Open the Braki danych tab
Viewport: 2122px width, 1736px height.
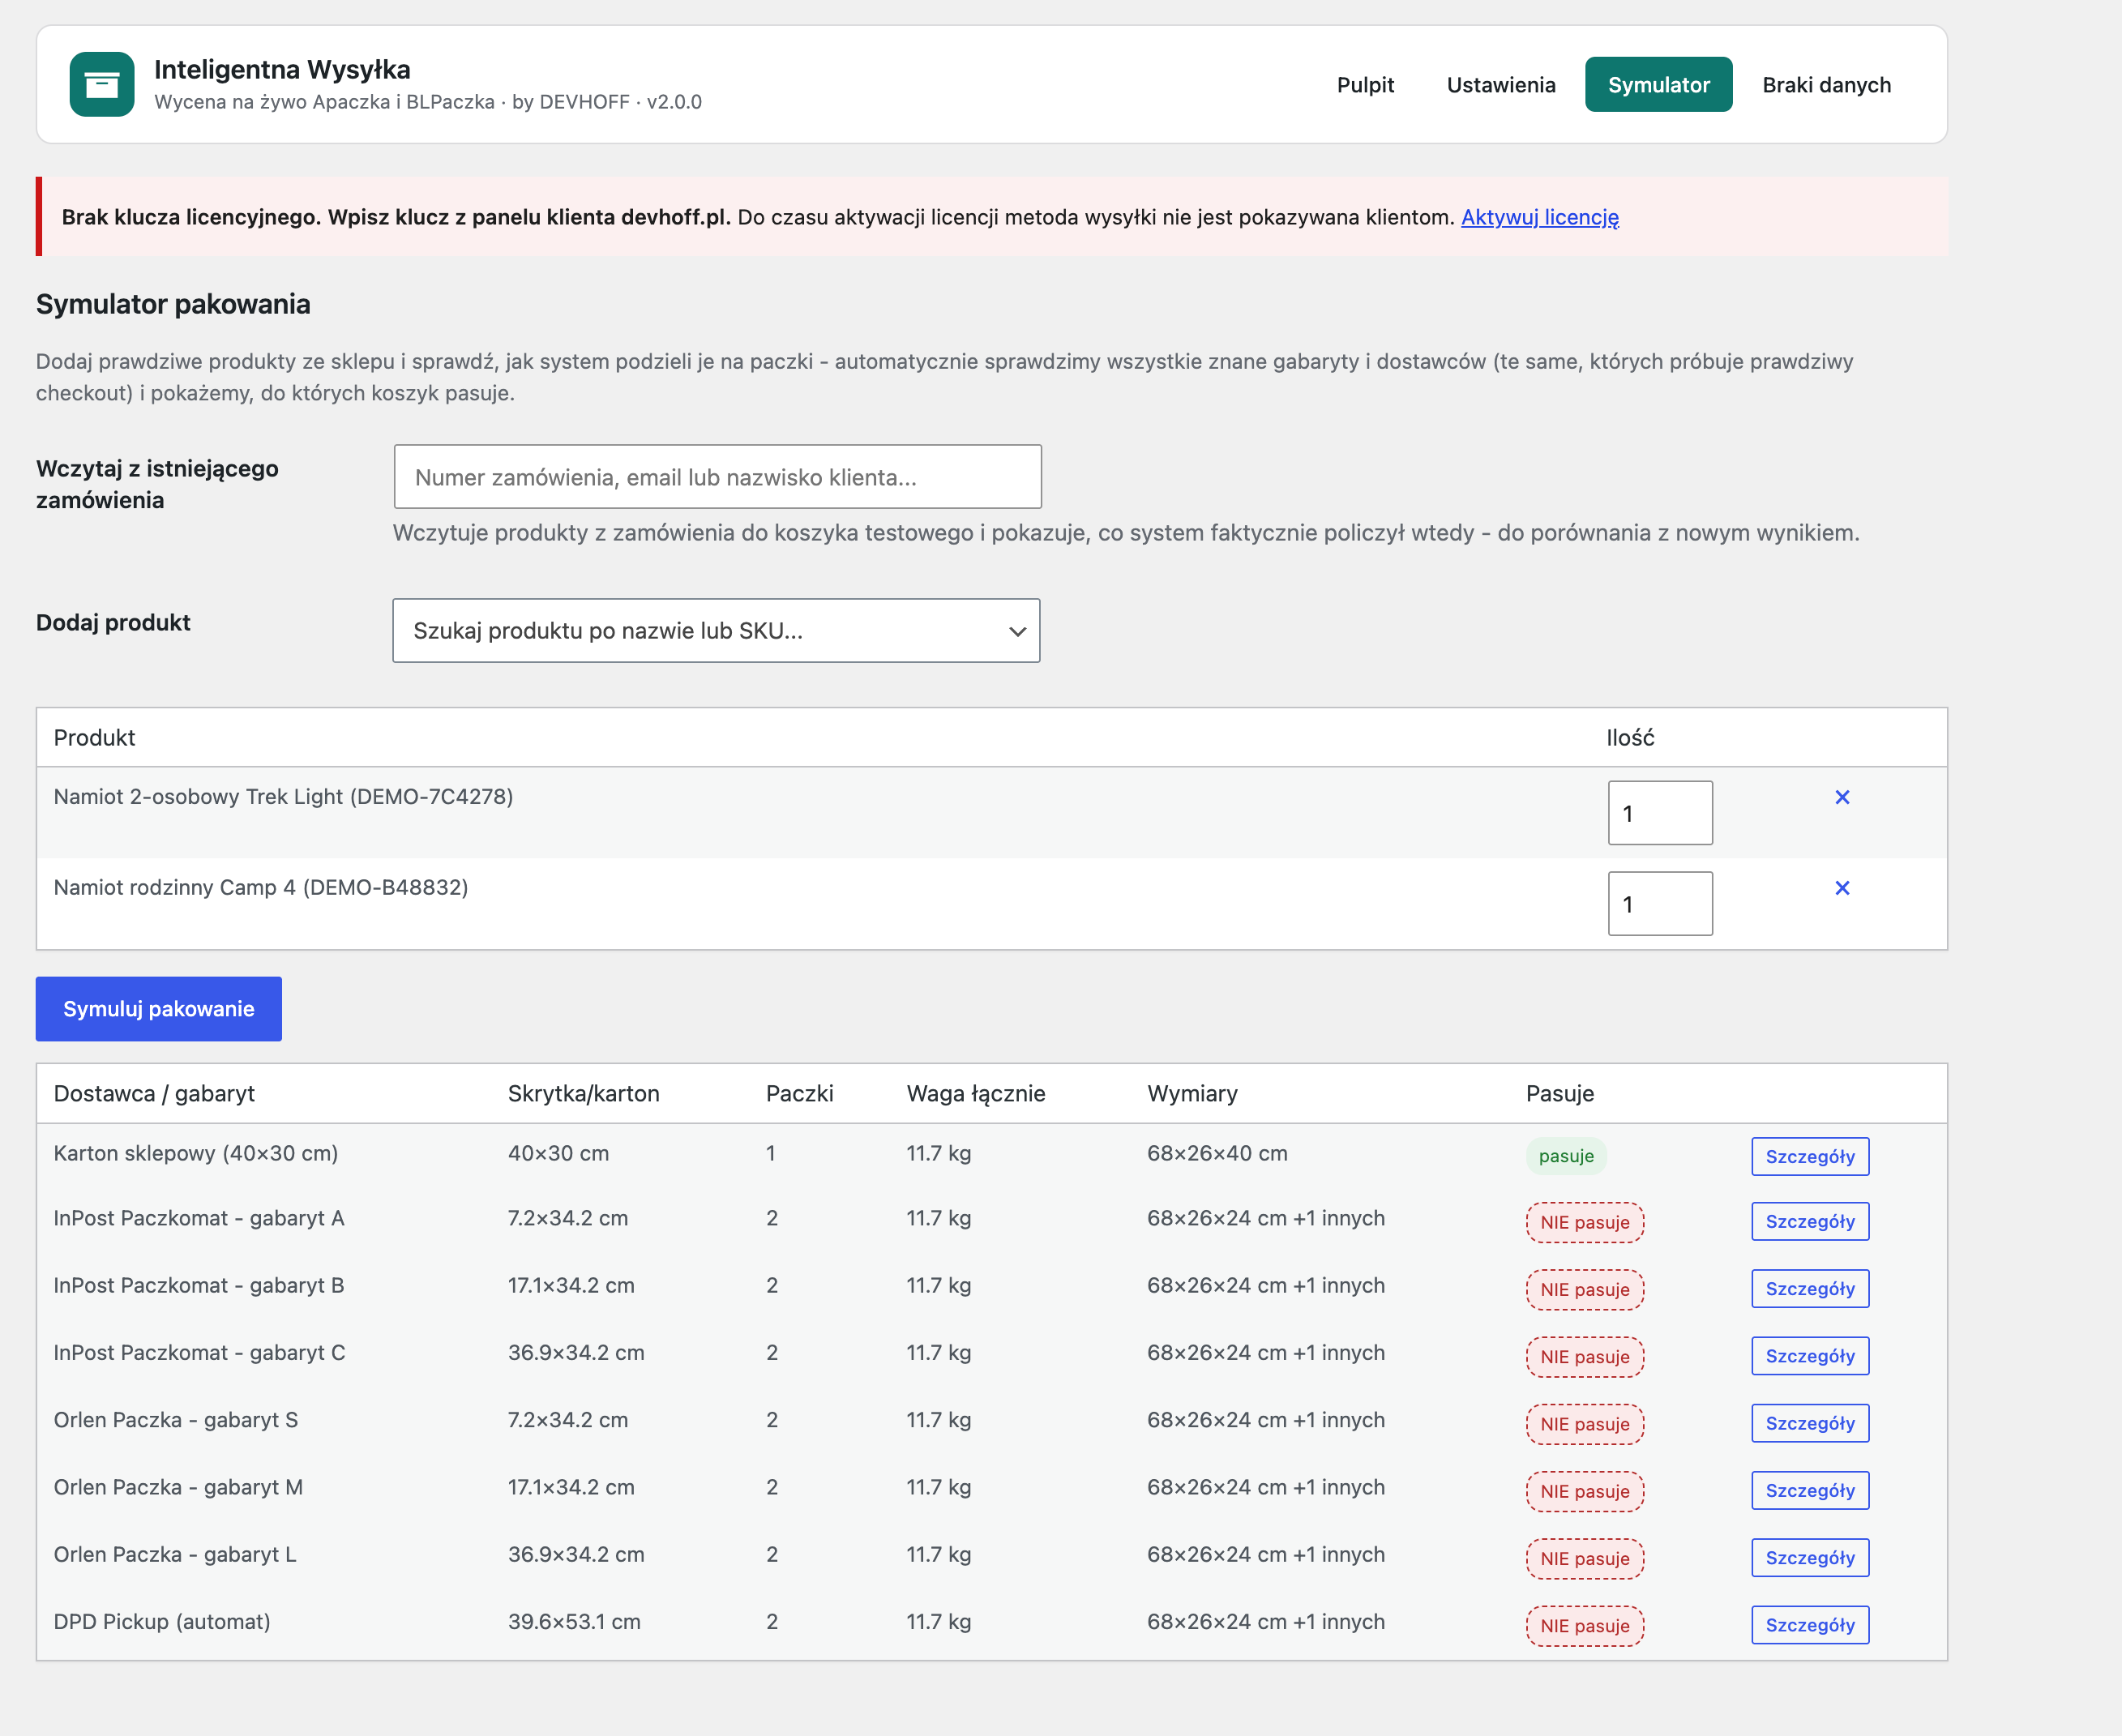click(x=1826, y=85)
